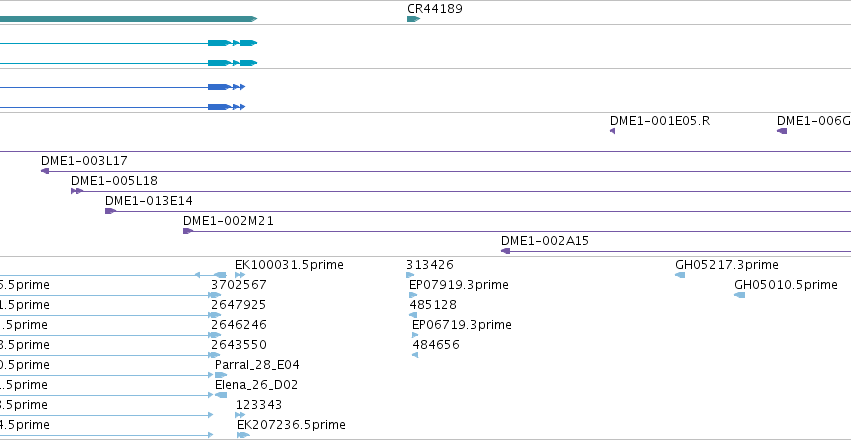Image resolution: width=851 pixels, height=440 pixels.
Task: Select the 2647925 feature label
Action: [x=239, y=305]
